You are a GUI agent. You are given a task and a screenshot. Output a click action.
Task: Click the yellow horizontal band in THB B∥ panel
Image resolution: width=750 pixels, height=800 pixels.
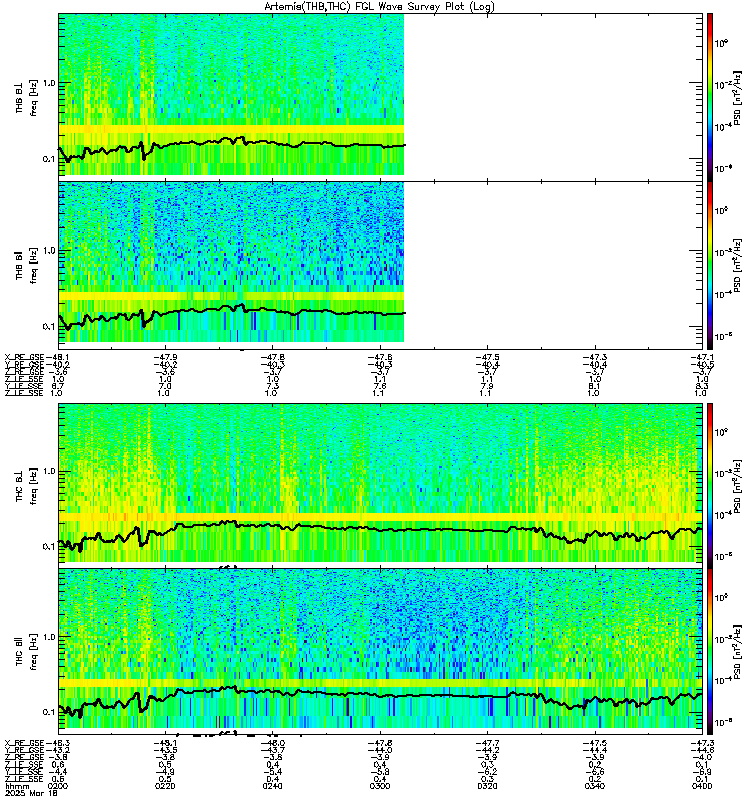pyautogui.click(x=231, y=296)
